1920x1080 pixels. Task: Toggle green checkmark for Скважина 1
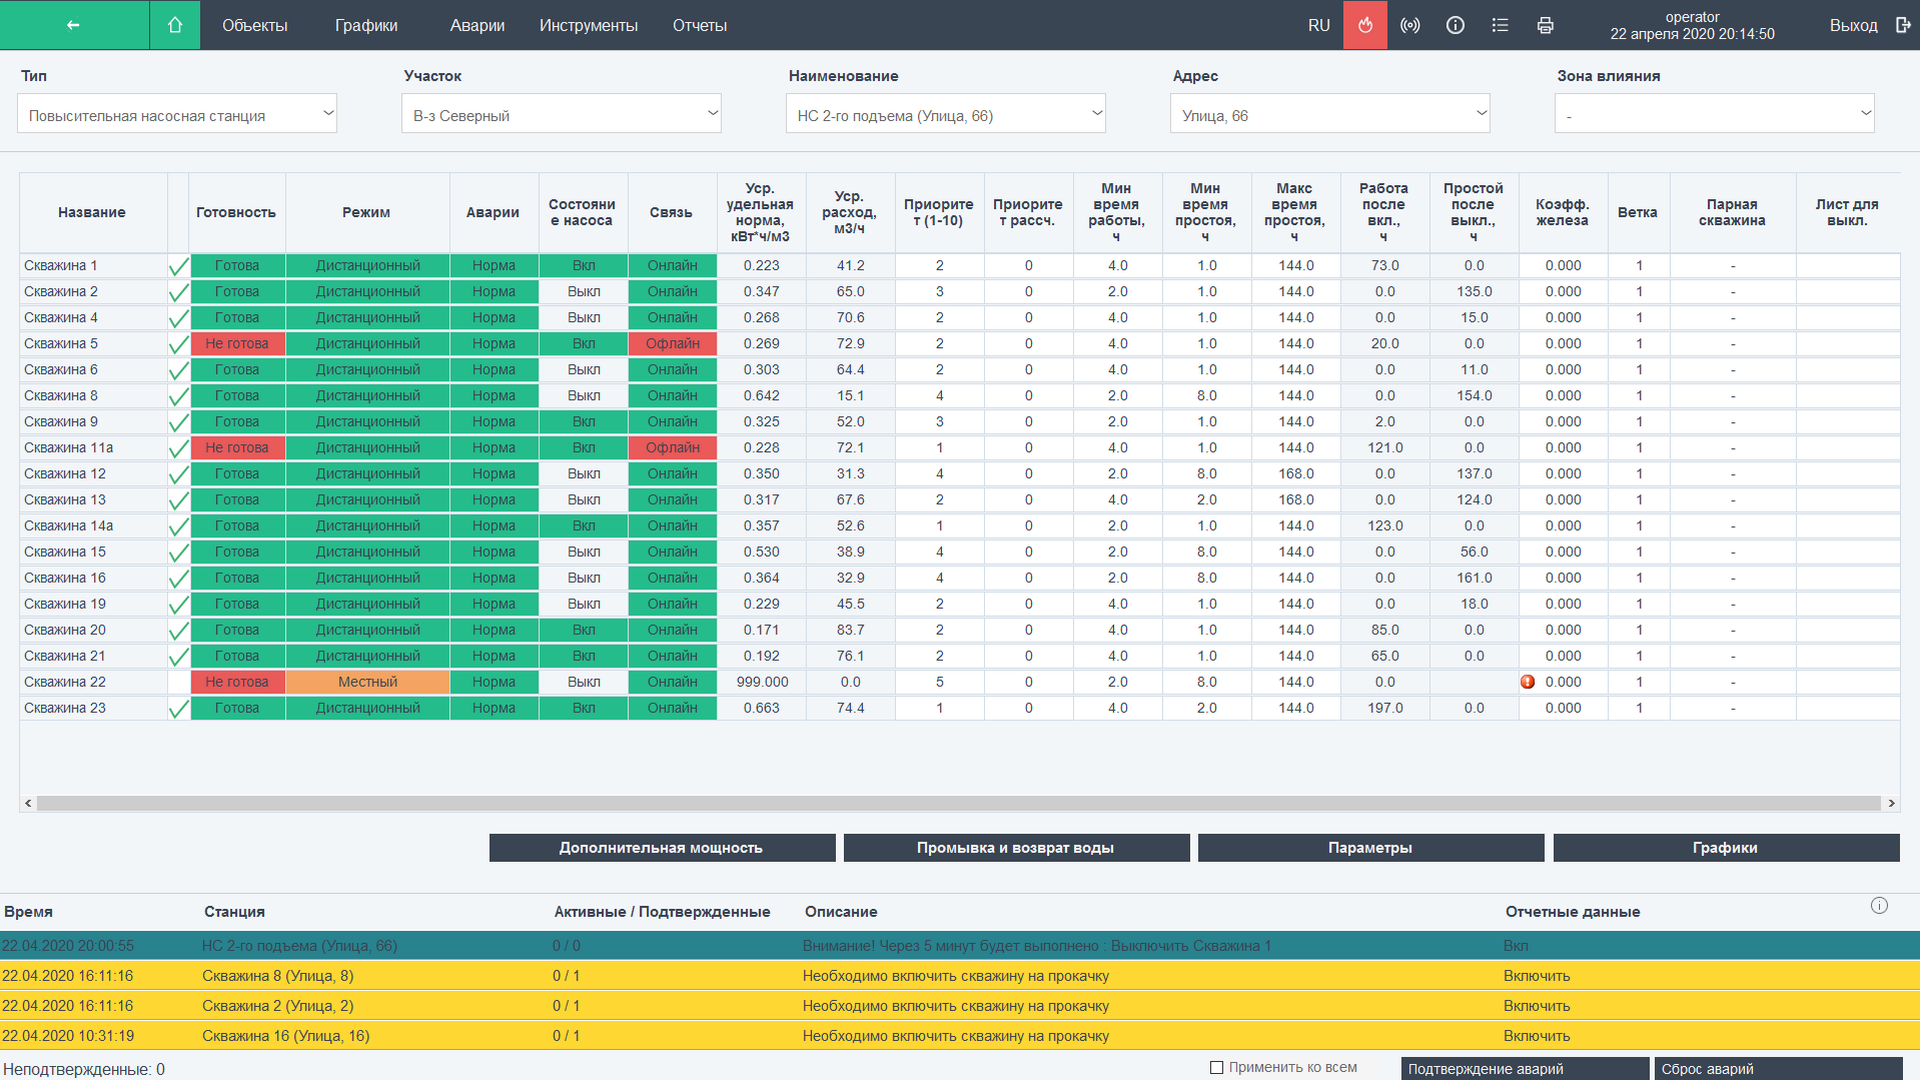(x=178, y=267)
